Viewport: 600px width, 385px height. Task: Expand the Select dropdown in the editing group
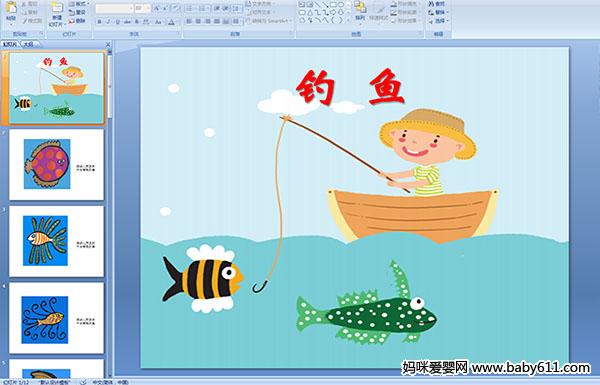click(x=439, y=21)
